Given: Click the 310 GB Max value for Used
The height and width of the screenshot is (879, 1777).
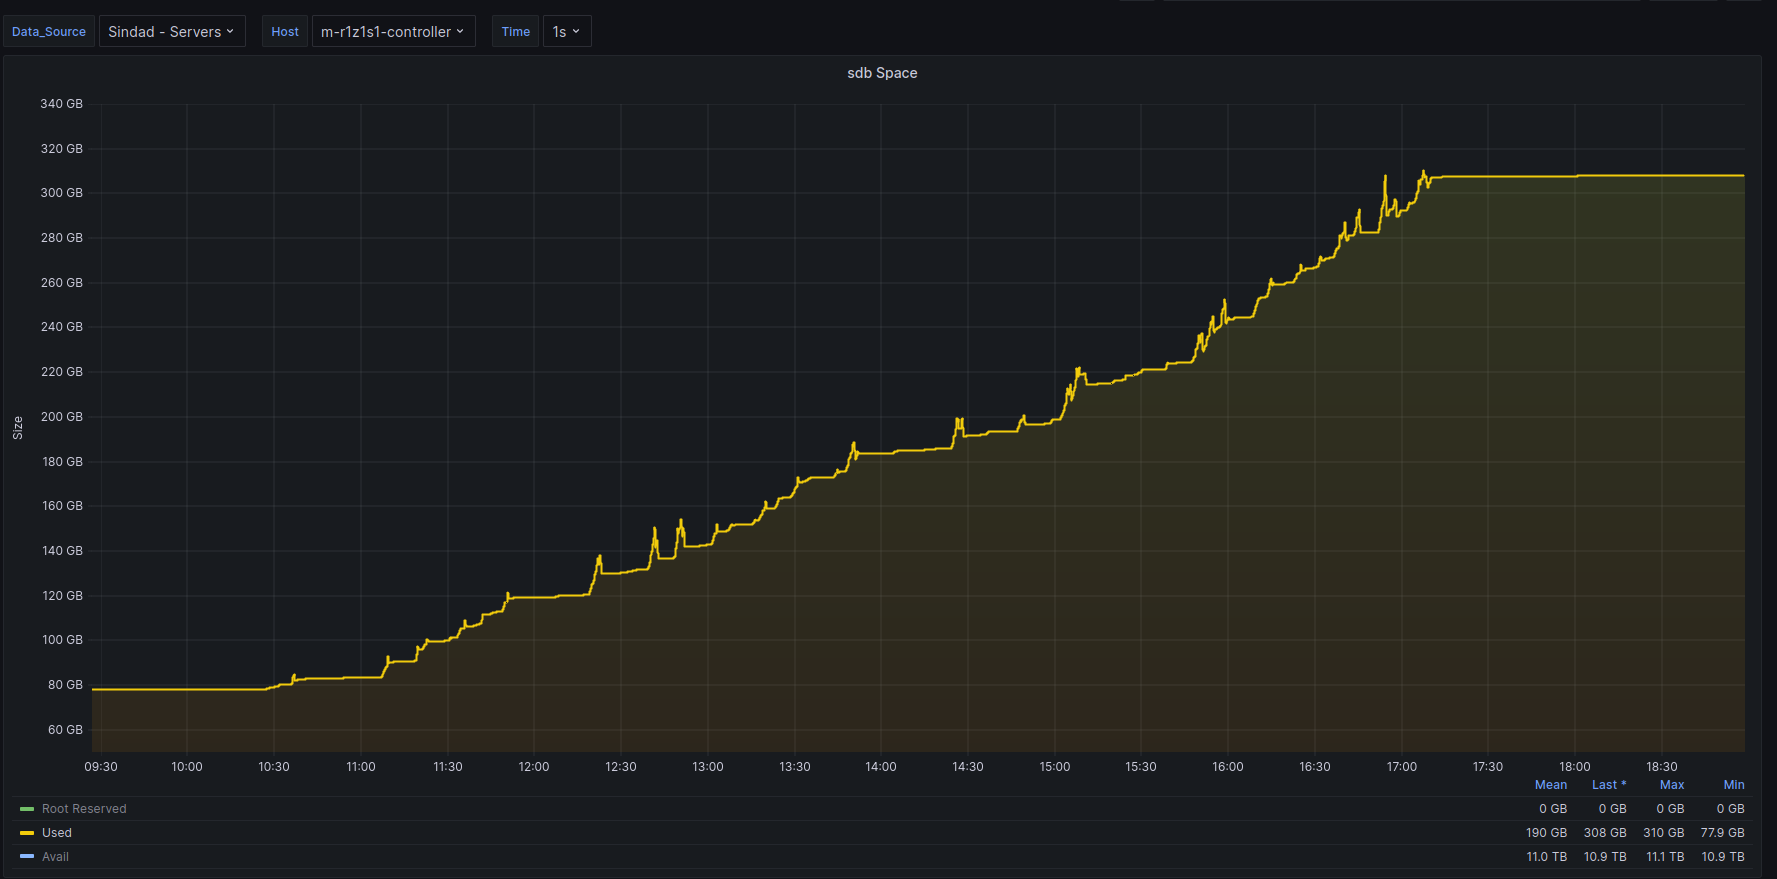Looking at the screenshot, I should pyautogui.click(x=1663, y=833).
